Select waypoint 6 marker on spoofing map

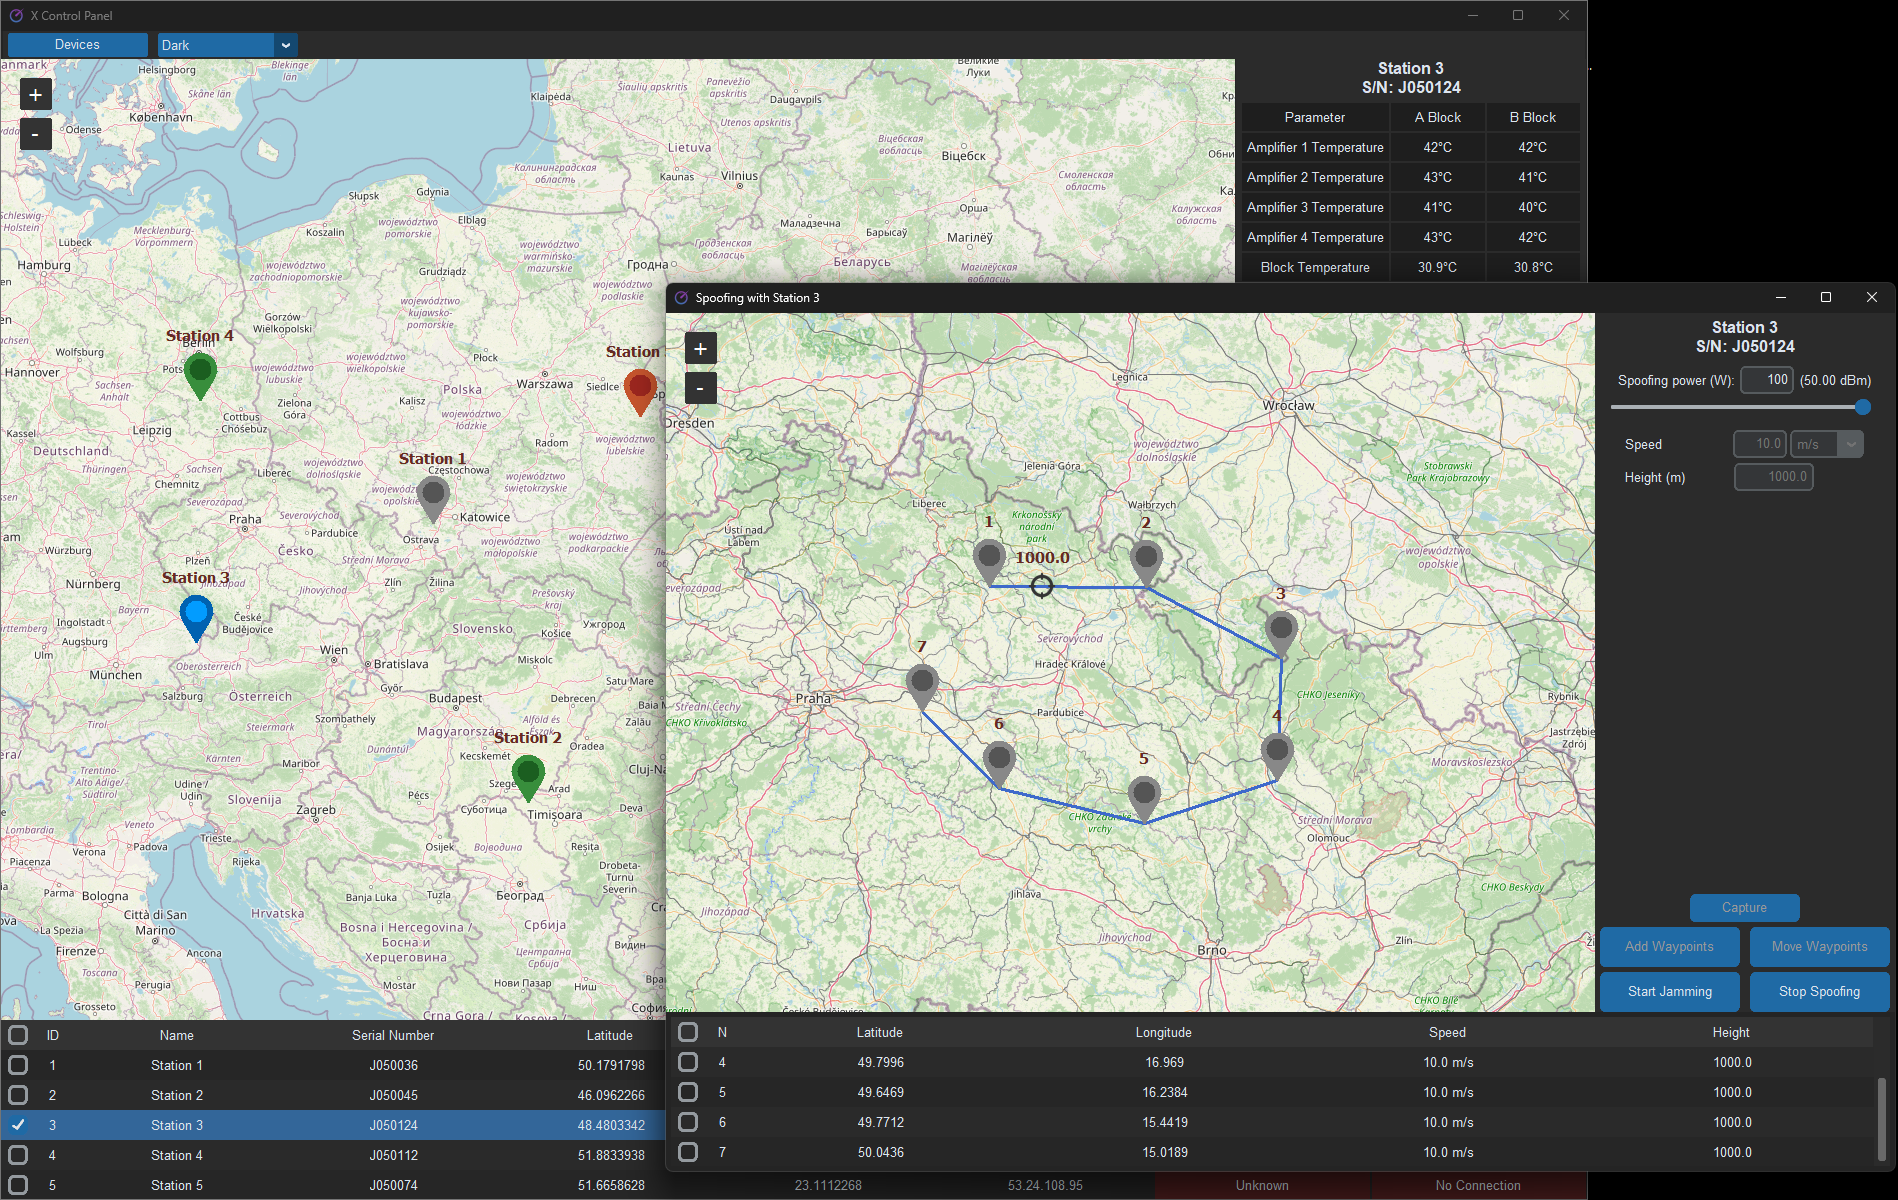tap(999, 763)
